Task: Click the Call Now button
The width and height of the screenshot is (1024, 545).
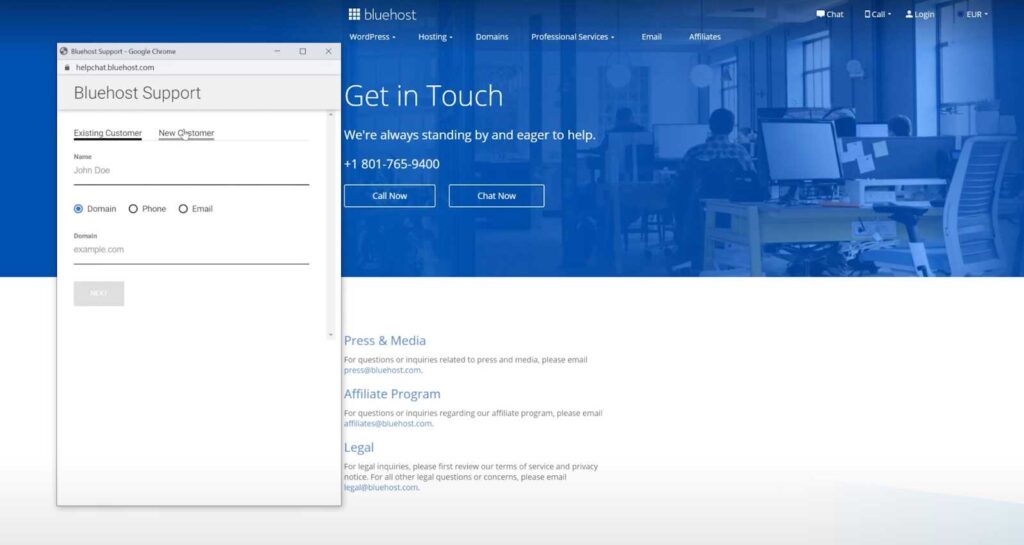Action: point(389,196)
